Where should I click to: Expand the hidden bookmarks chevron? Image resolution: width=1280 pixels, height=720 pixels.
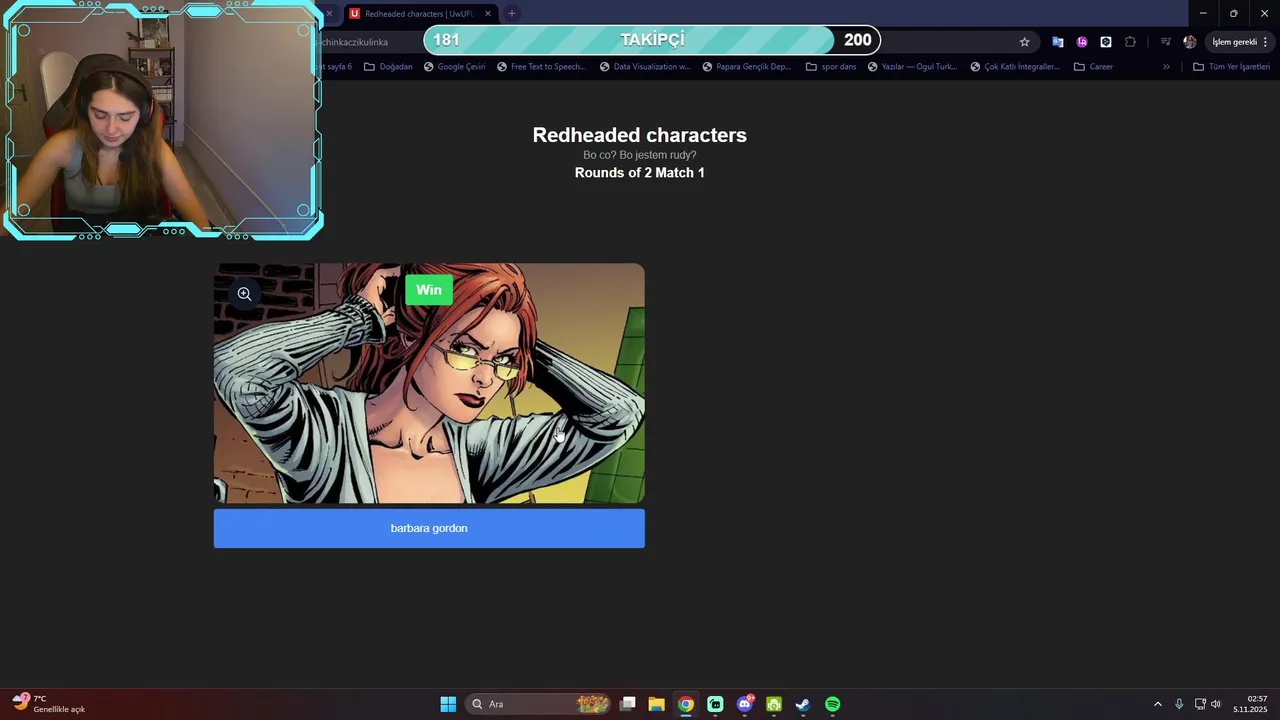(x=1166, y=67)
